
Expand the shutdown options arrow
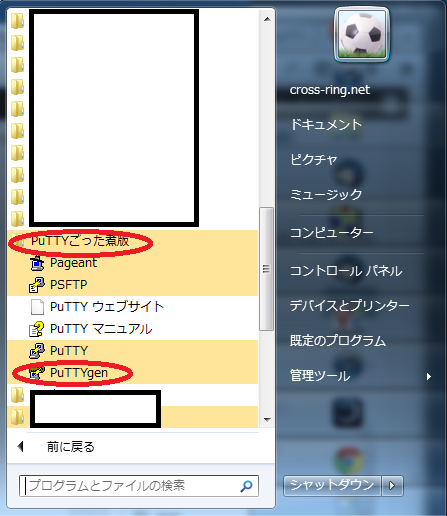[393, 486]
